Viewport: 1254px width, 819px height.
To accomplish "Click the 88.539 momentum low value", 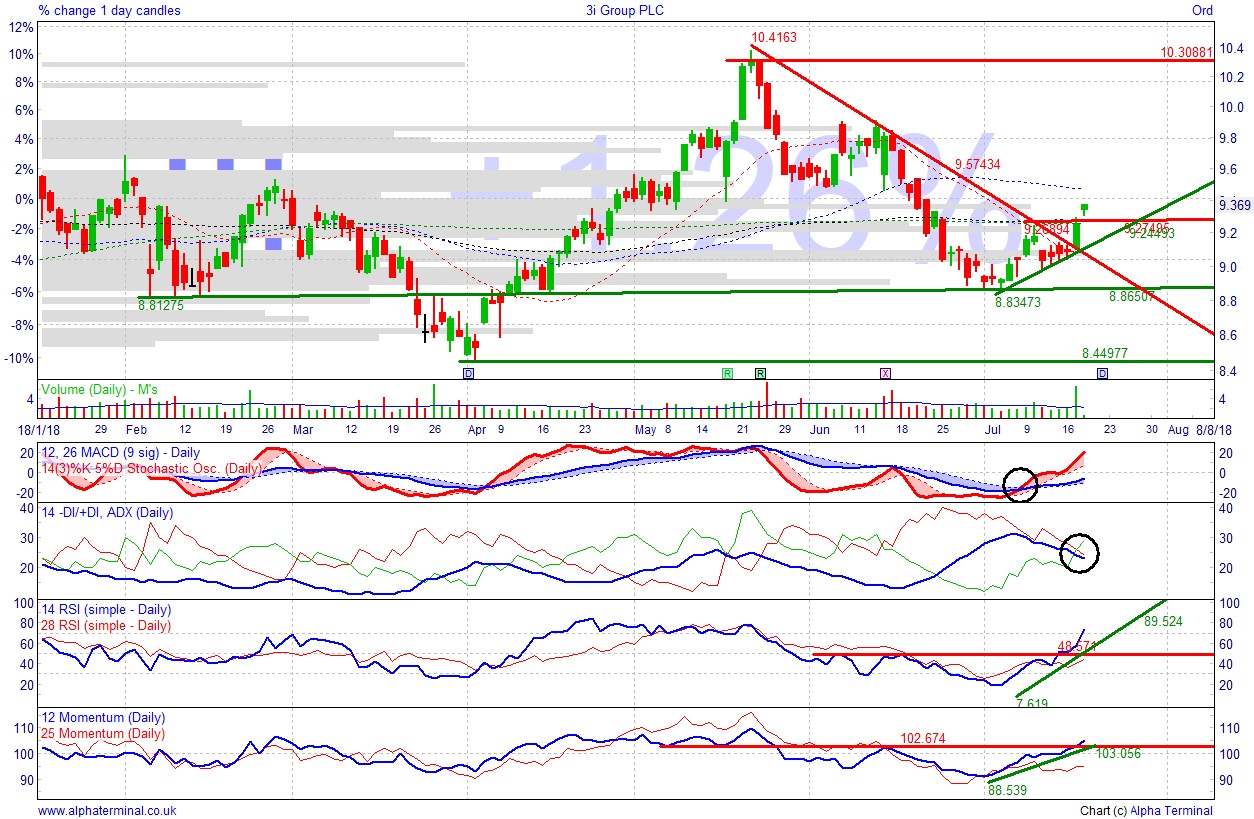I will pyautogui.click(x=1007, y=789).
